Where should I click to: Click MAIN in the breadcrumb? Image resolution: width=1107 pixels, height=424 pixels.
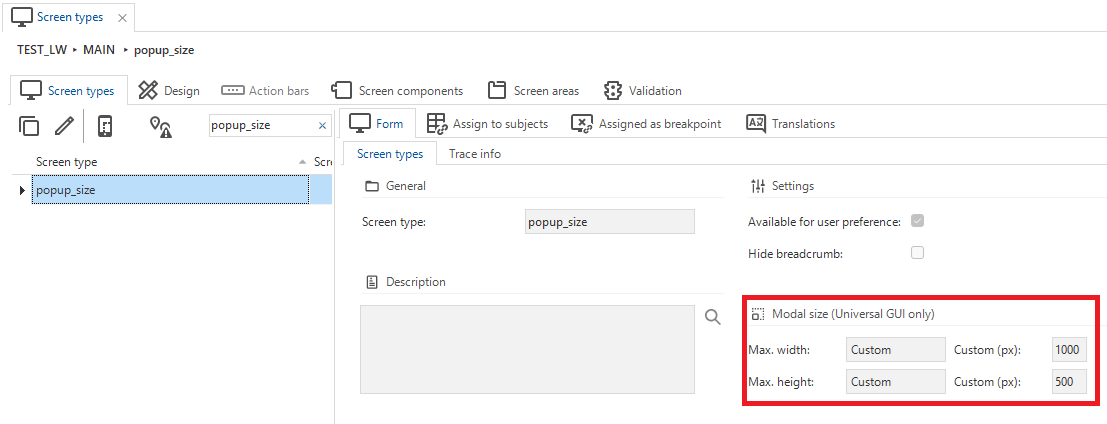pos(99,50)
